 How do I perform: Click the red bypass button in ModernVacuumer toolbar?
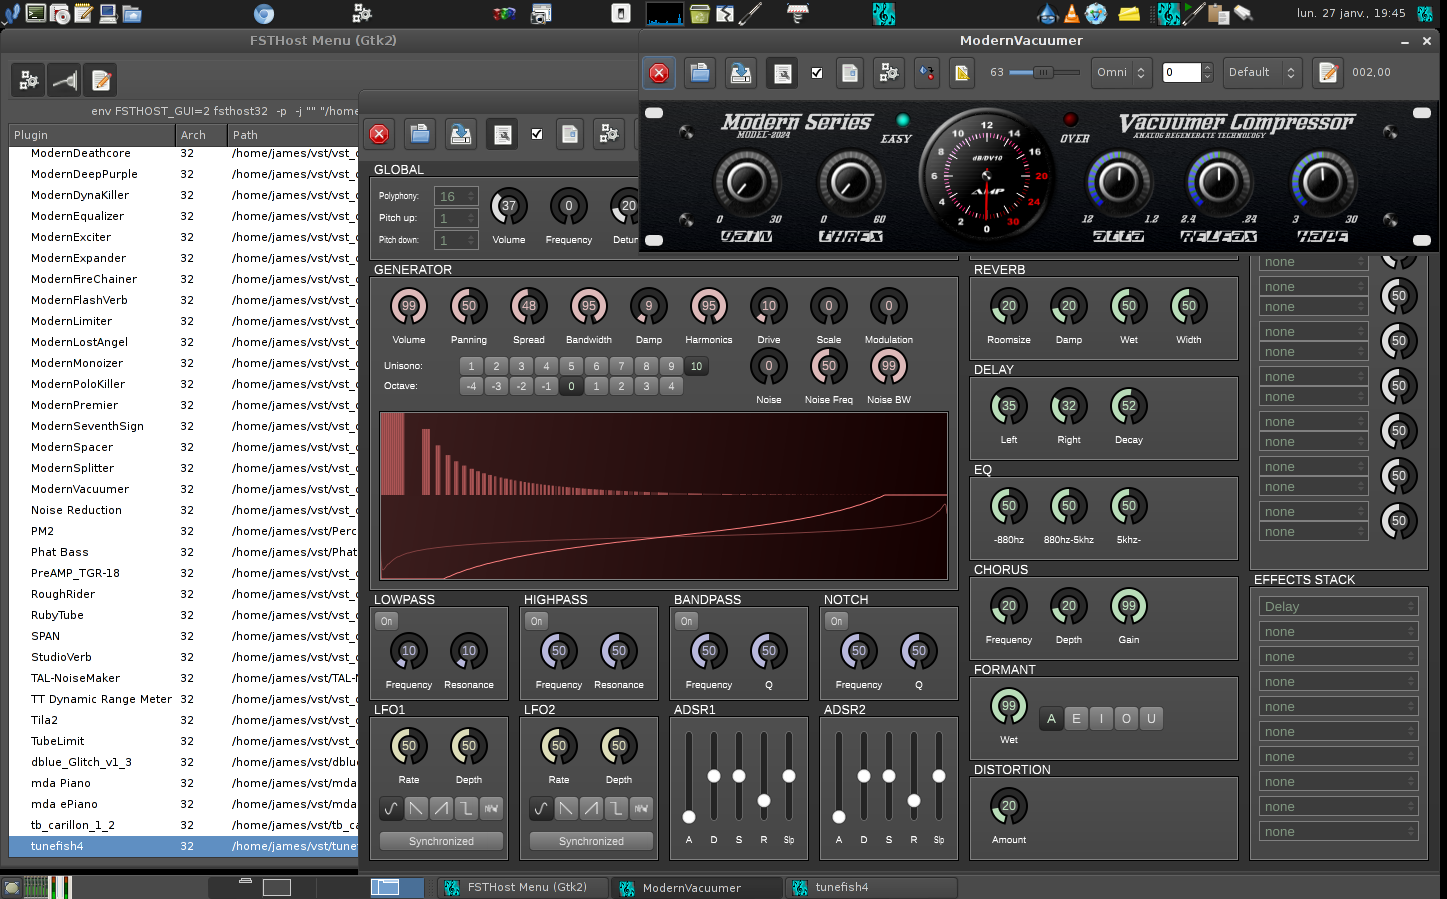pyautogui.click(x=659, y=73)
